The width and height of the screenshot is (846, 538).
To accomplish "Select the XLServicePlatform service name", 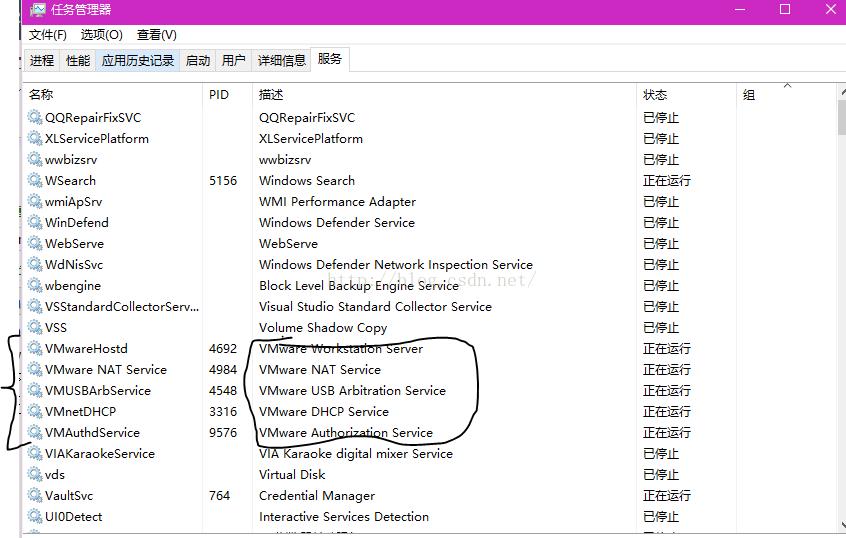I will 97,139.
